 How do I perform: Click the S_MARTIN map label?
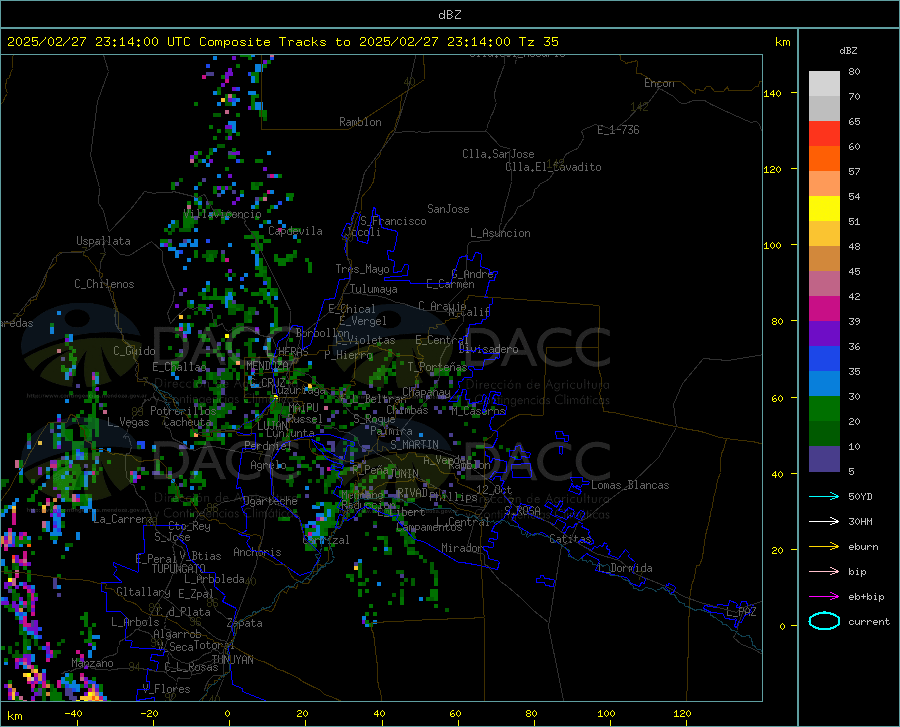click(414, 445)
